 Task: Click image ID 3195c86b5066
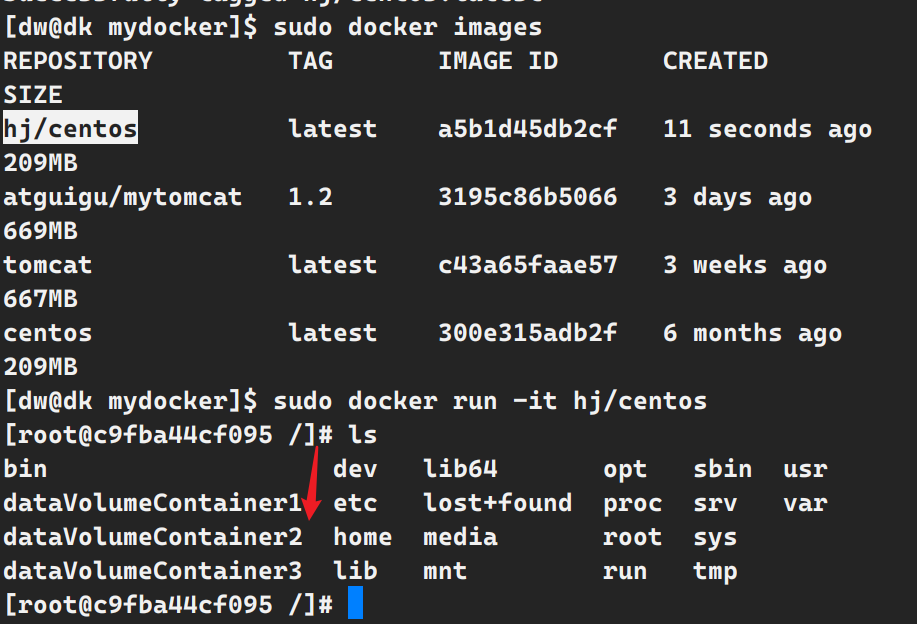(x=527, y=197)
